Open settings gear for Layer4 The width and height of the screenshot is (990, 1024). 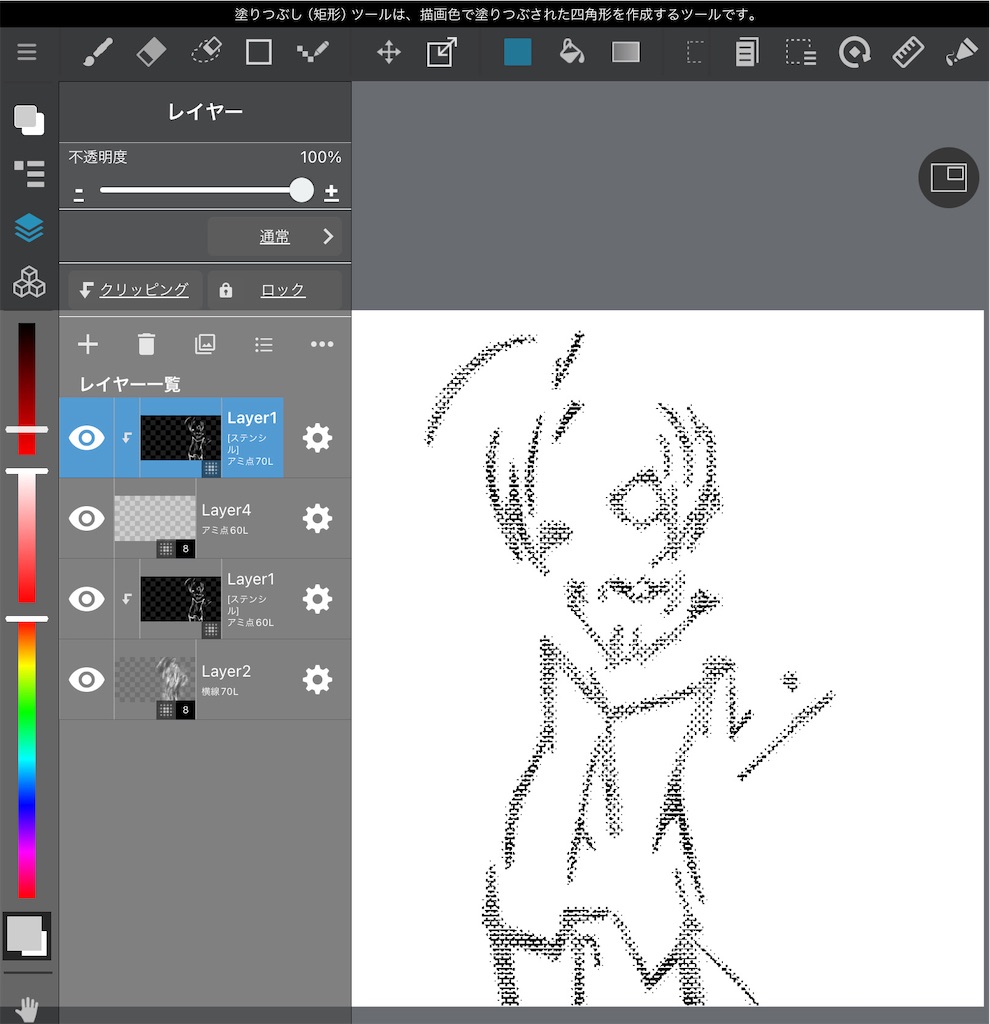click(x=317, y=519)
